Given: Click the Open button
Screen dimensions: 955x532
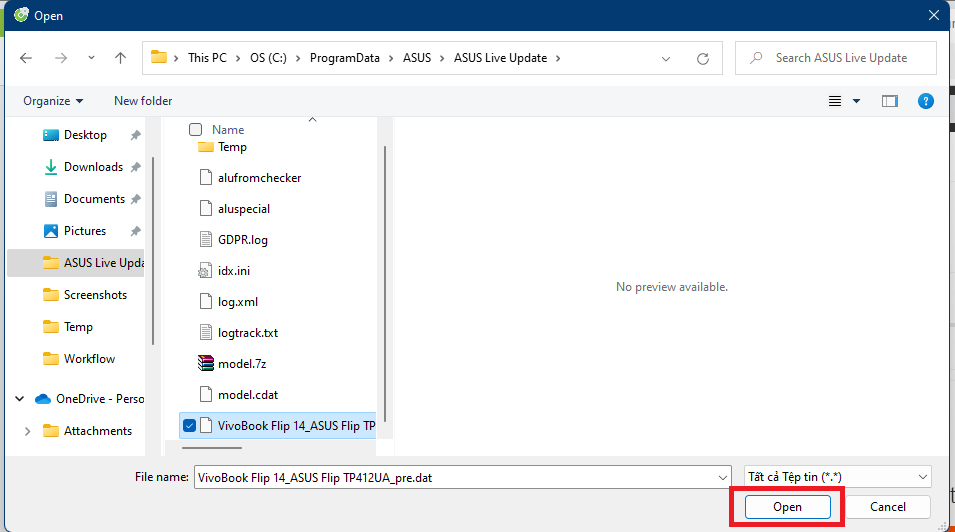Looking at the screenshot, I should tap(788, 507).
